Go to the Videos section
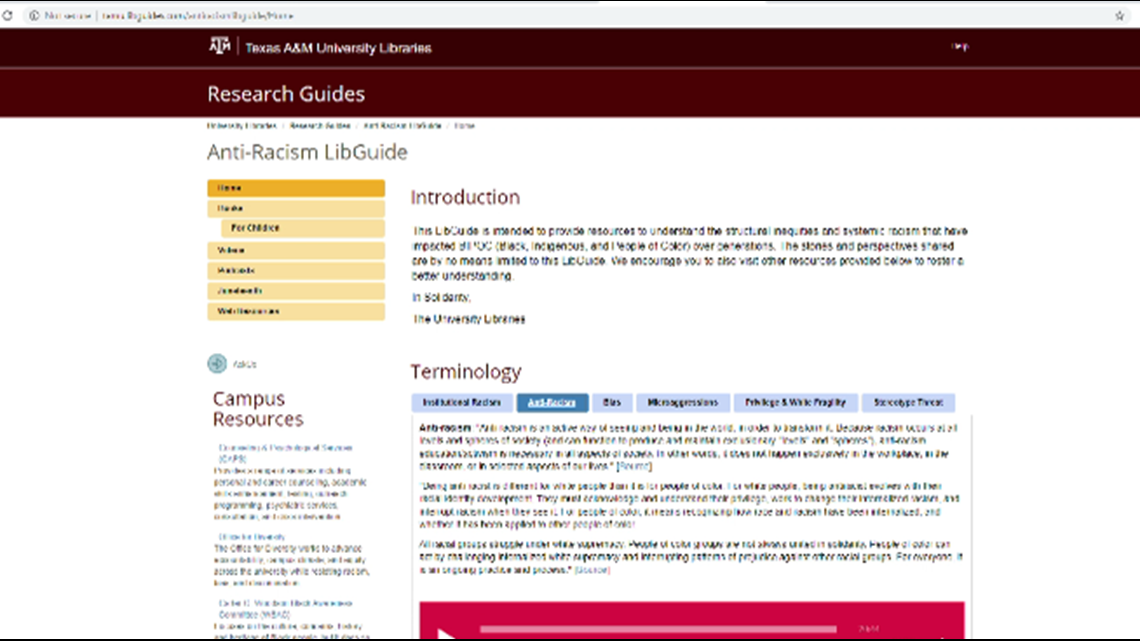Screen dimensions: 1140x641 pyautogui.click(x=296, y=249)
